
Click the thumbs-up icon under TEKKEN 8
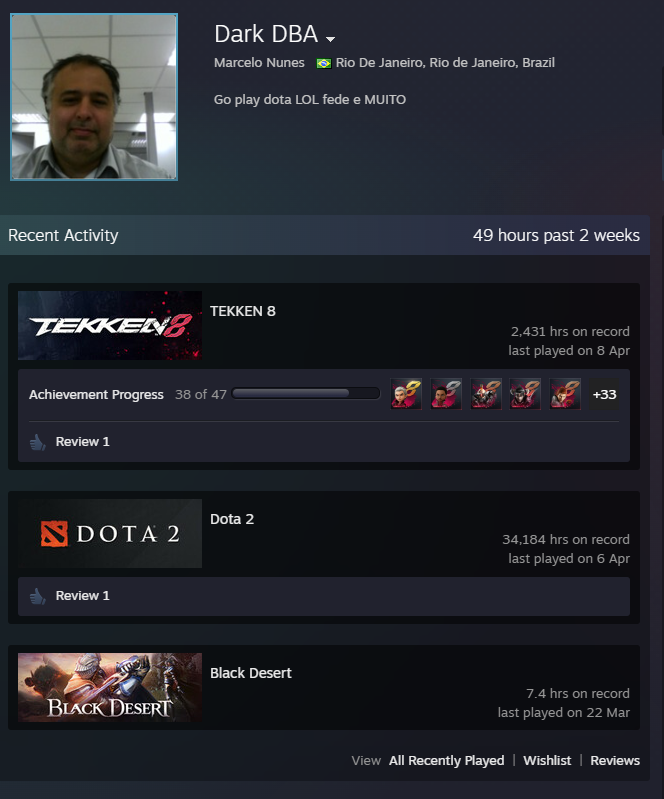pos(37,442)
